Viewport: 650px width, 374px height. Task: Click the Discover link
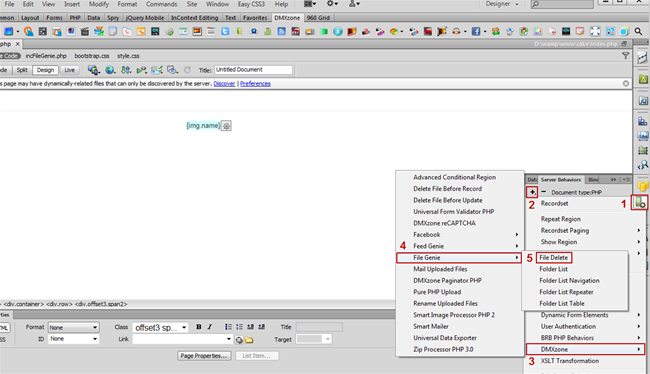pos(224,84)
